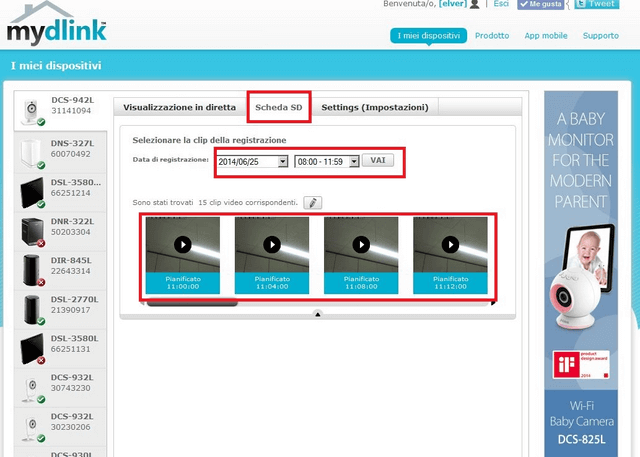Click the Pianificato 11:08:00 caption
The image size is (640, 457).
click(x=361, y=283)
